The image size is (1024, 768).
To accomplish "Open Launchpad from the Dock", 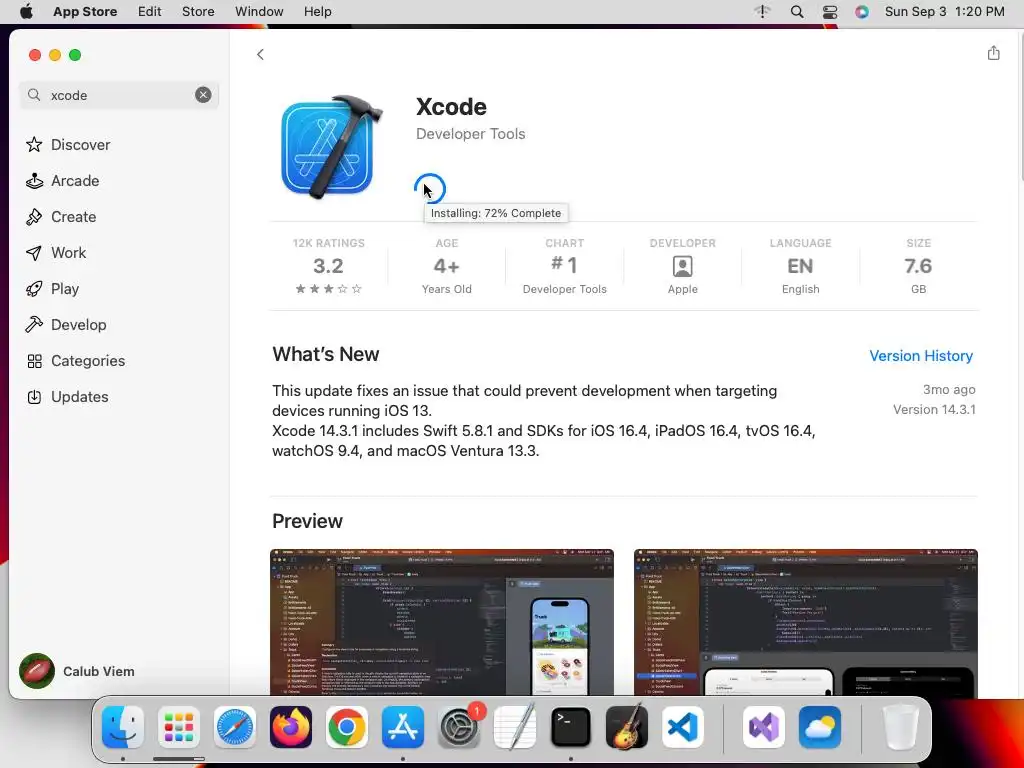I will tap(179, 727).
